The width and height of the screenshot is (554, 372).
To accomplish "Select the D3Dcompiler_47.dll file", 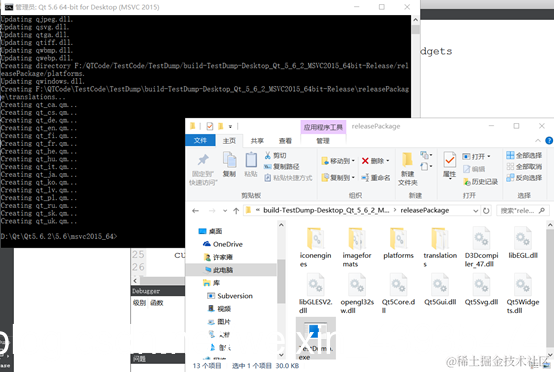I will tap(481, 247).
